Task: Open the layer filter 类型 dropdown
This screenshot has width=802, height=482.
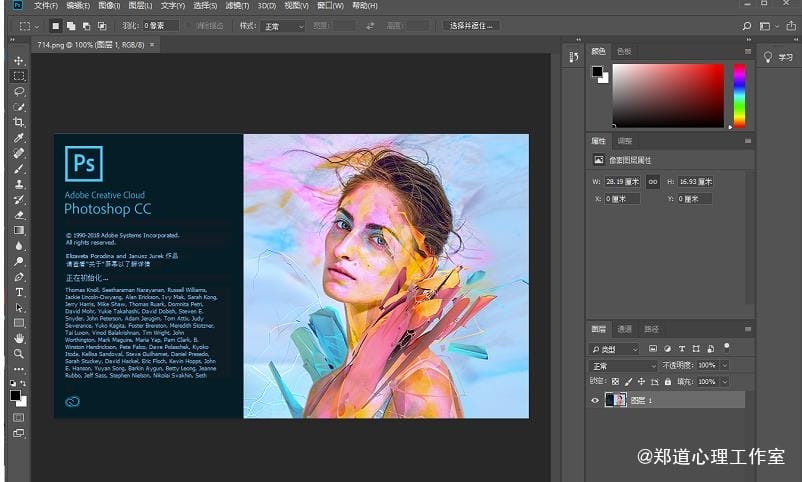Action: [x=614, y=349]
